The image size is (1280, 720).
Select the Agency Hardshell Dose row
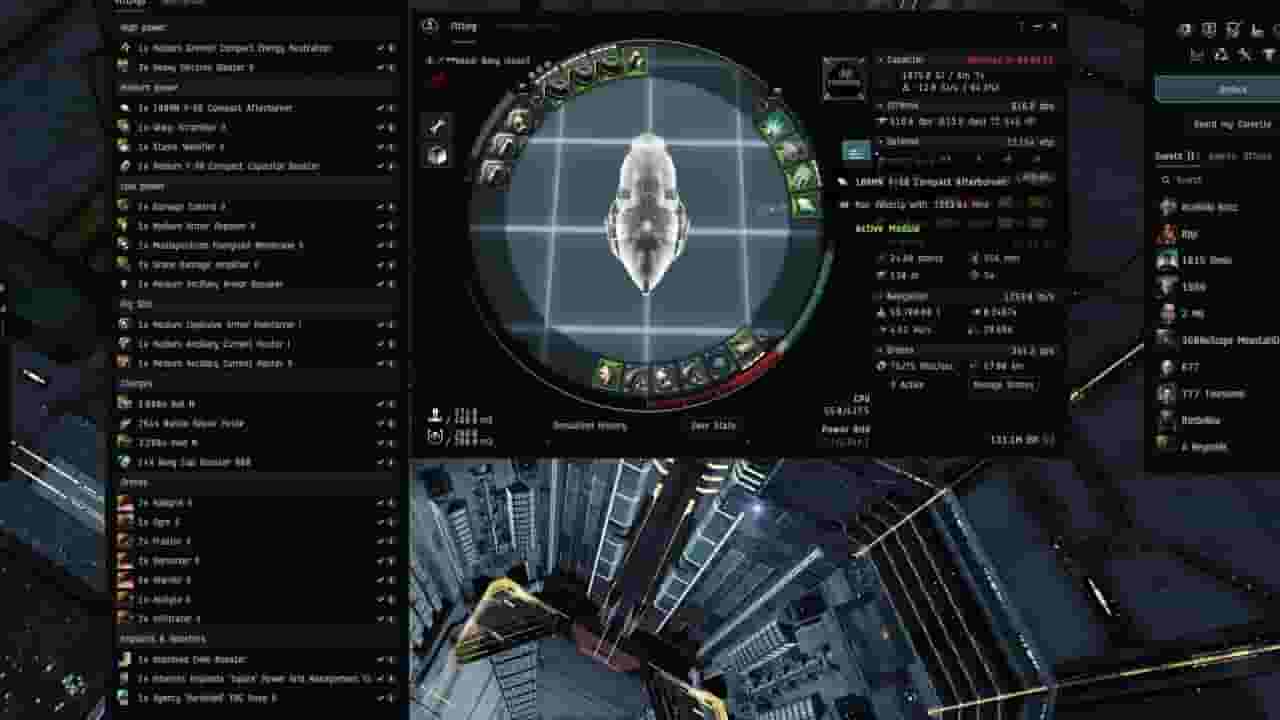pos(256,698)
